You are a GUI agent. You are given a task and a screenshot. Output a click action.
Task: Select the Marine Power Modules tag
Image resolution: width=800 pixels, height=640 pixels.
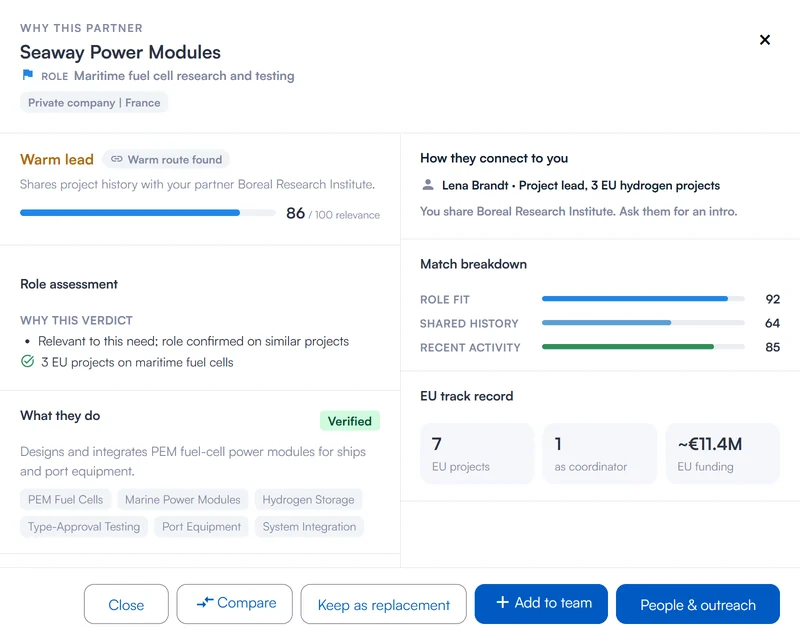point(183,500)
